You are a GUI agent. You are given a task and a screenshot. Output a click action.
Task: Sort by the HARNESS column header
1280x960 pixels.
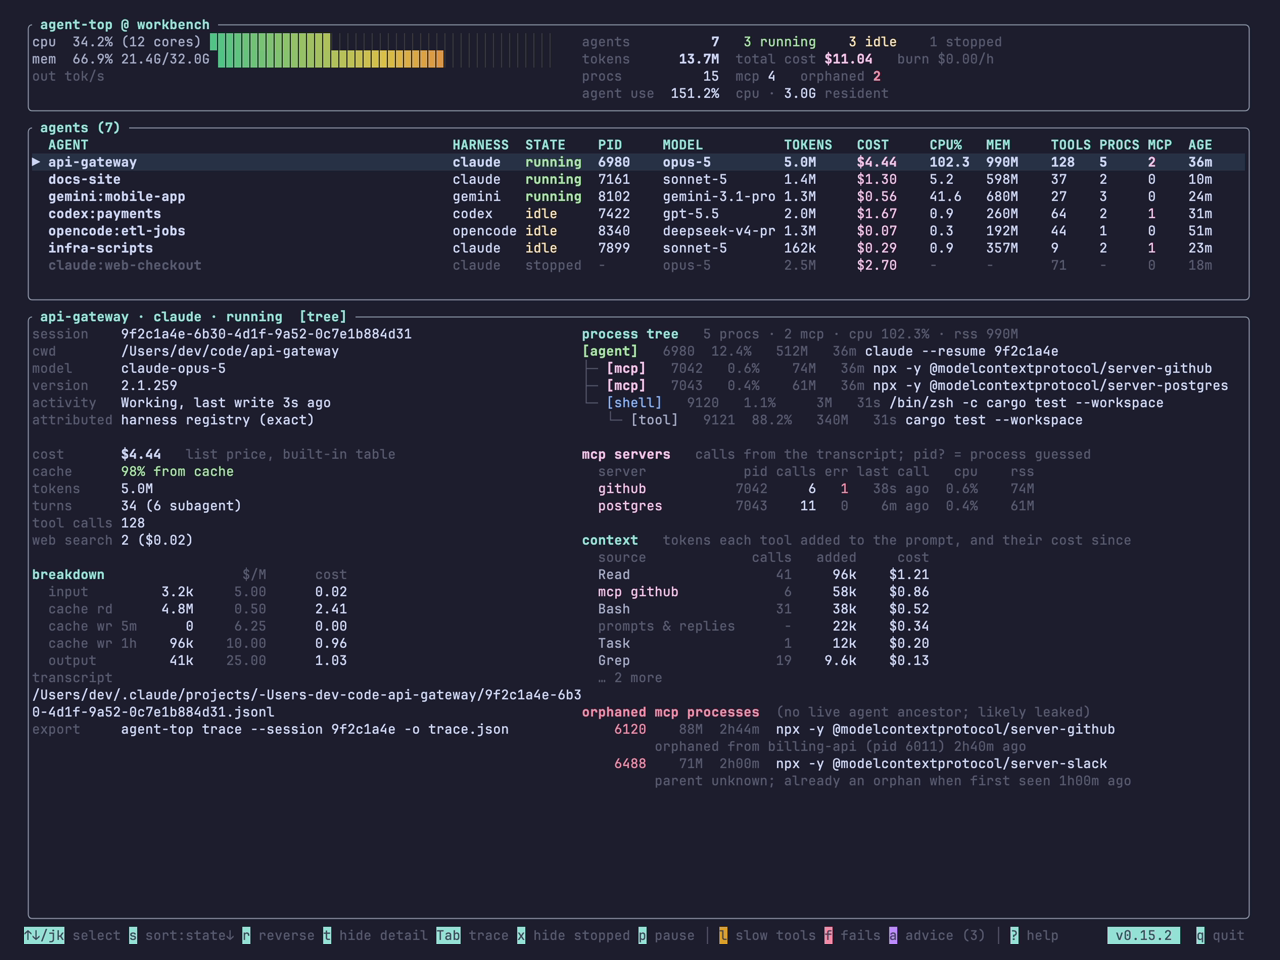click(480, 145)
